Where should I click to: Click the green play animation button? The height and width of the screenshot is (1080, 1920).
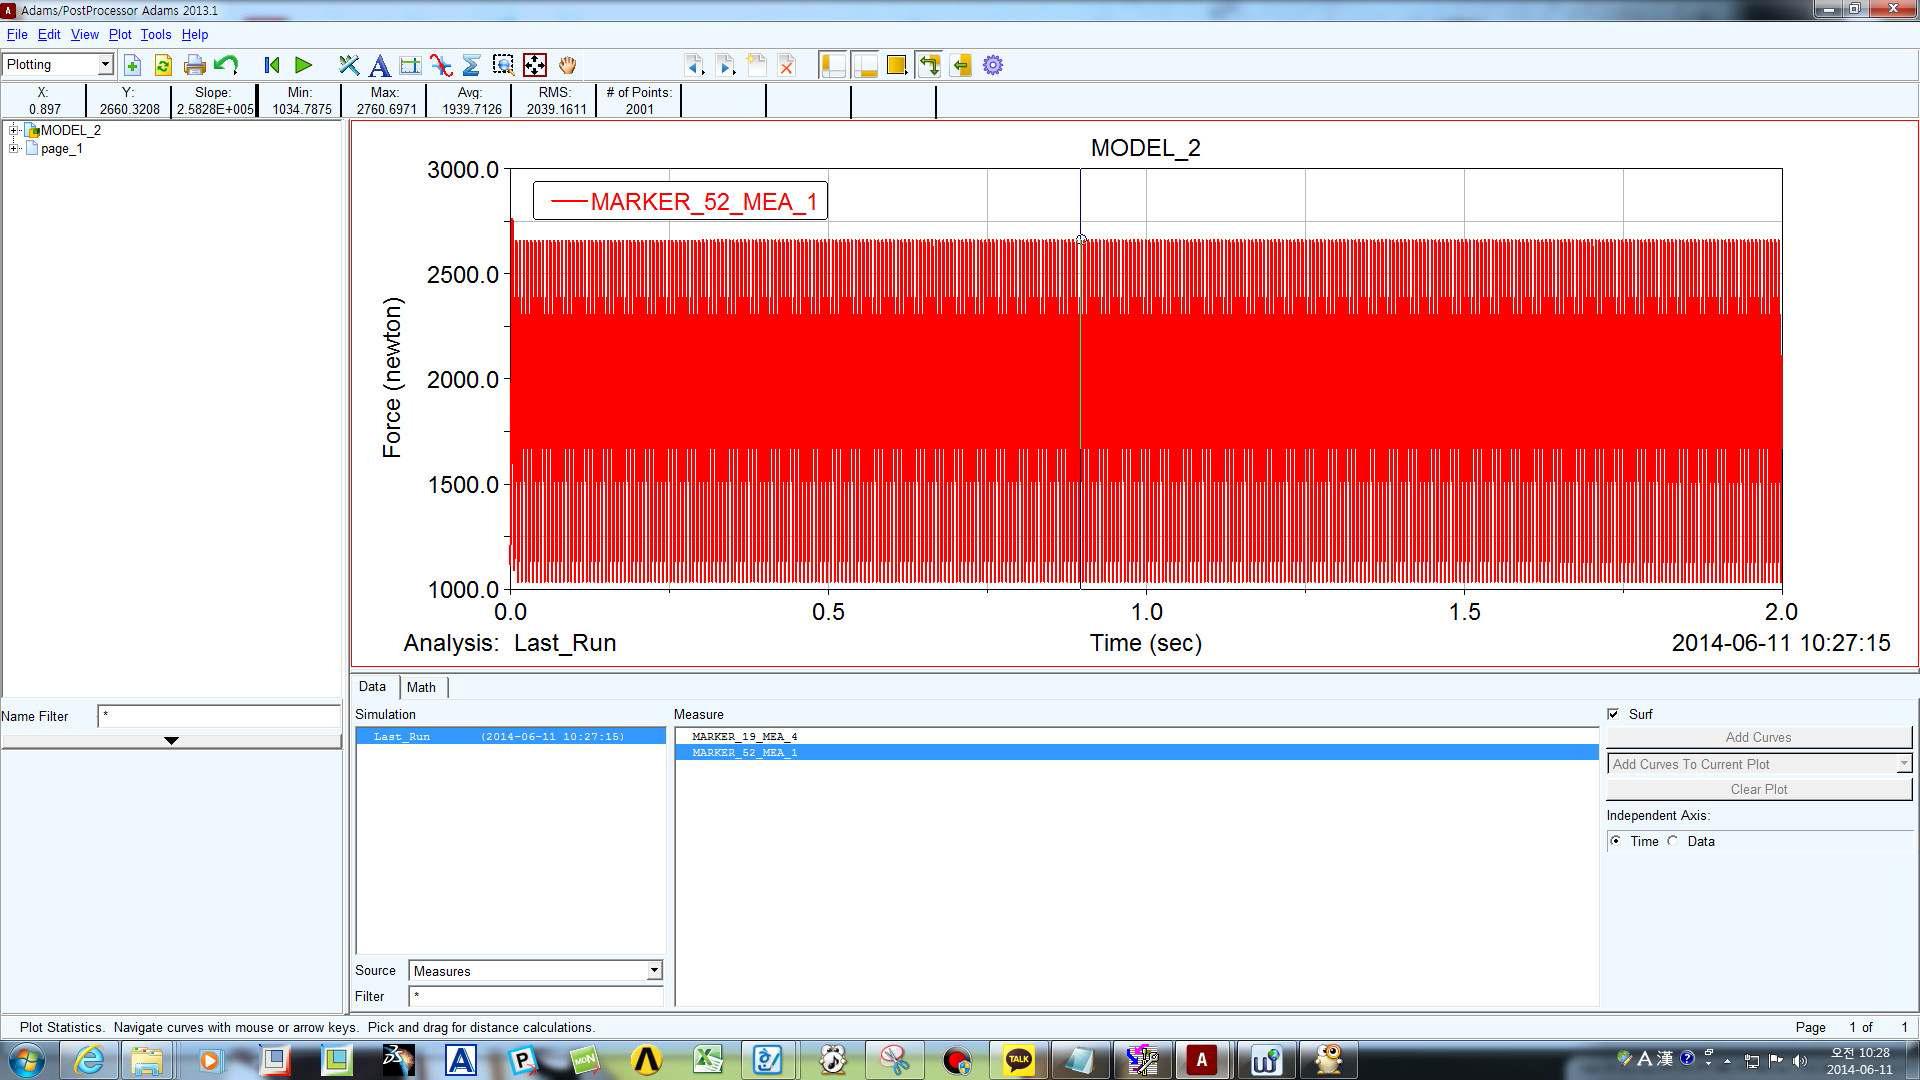click(303, 66)
